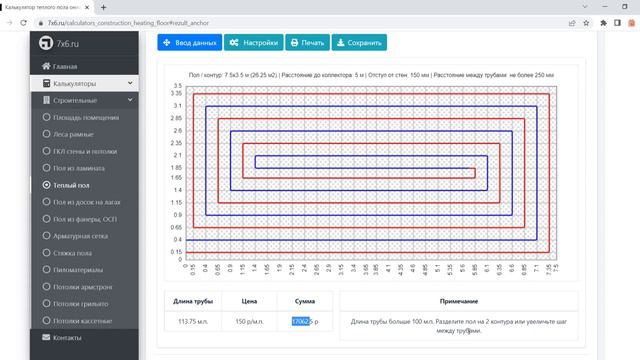Open a new browser tab
This screenshot has width=640, height=360.
[103, 7]
